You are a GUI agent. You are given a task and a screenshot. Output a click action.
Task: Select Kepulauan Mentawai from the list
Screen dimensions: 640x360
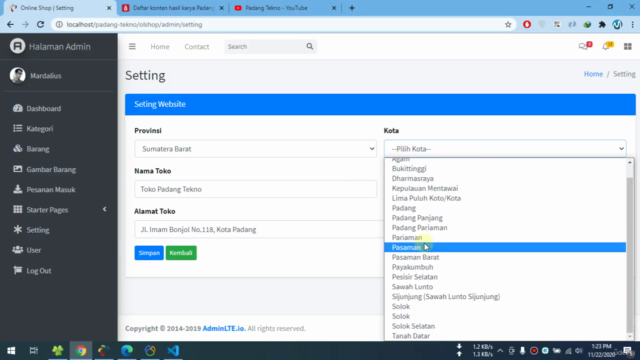pyautogui.click(x=505, y=188)
